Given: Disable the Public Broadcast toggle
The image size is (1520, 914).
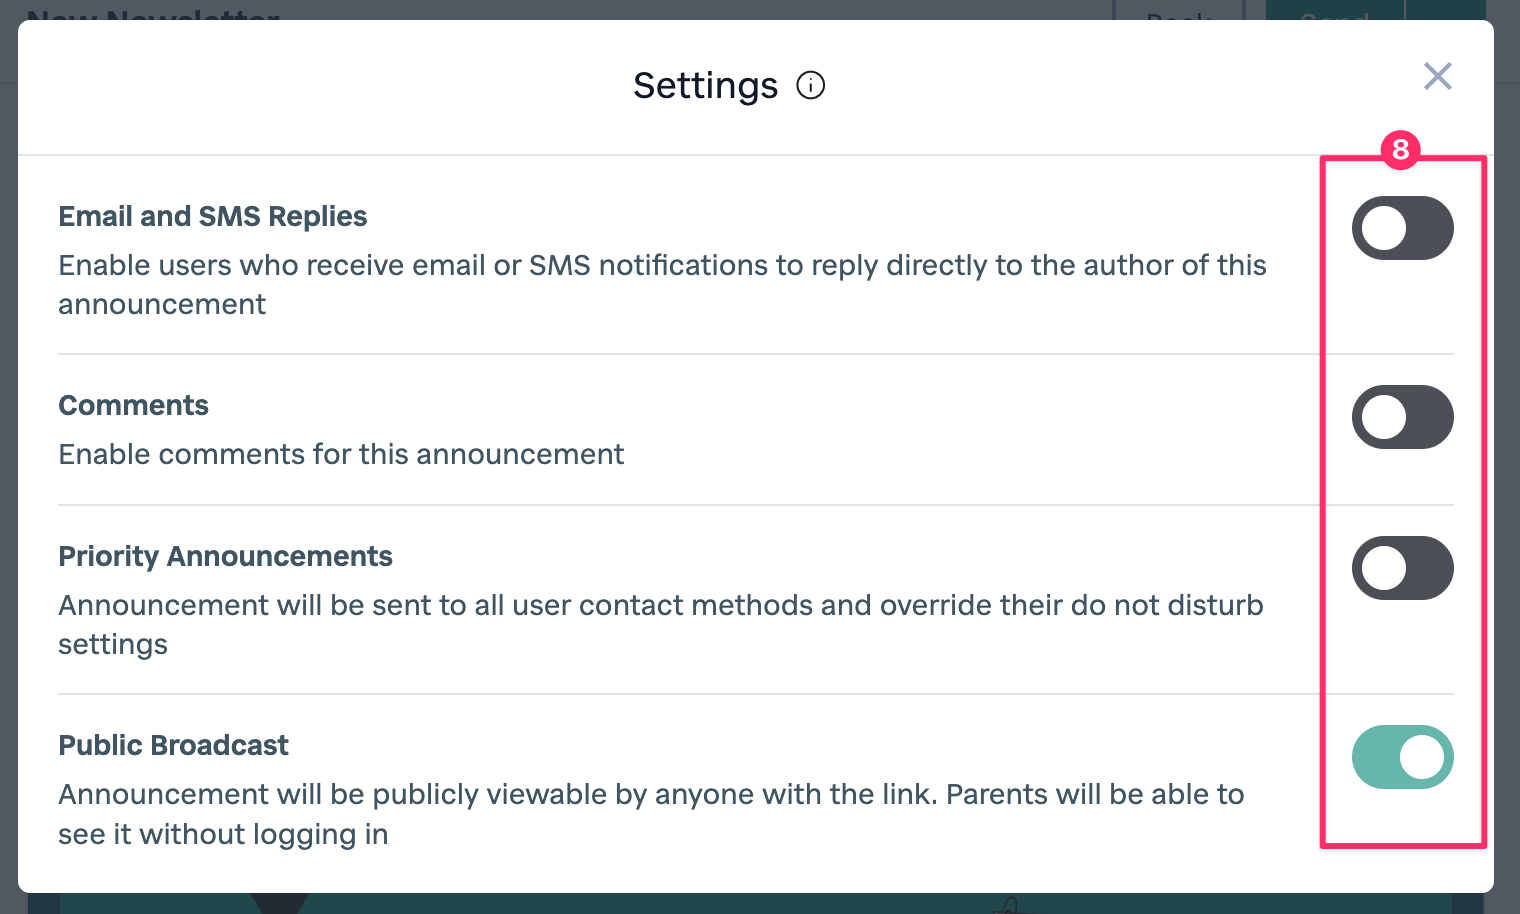Looking at the screenshot, I should (x=1402, y=757).
